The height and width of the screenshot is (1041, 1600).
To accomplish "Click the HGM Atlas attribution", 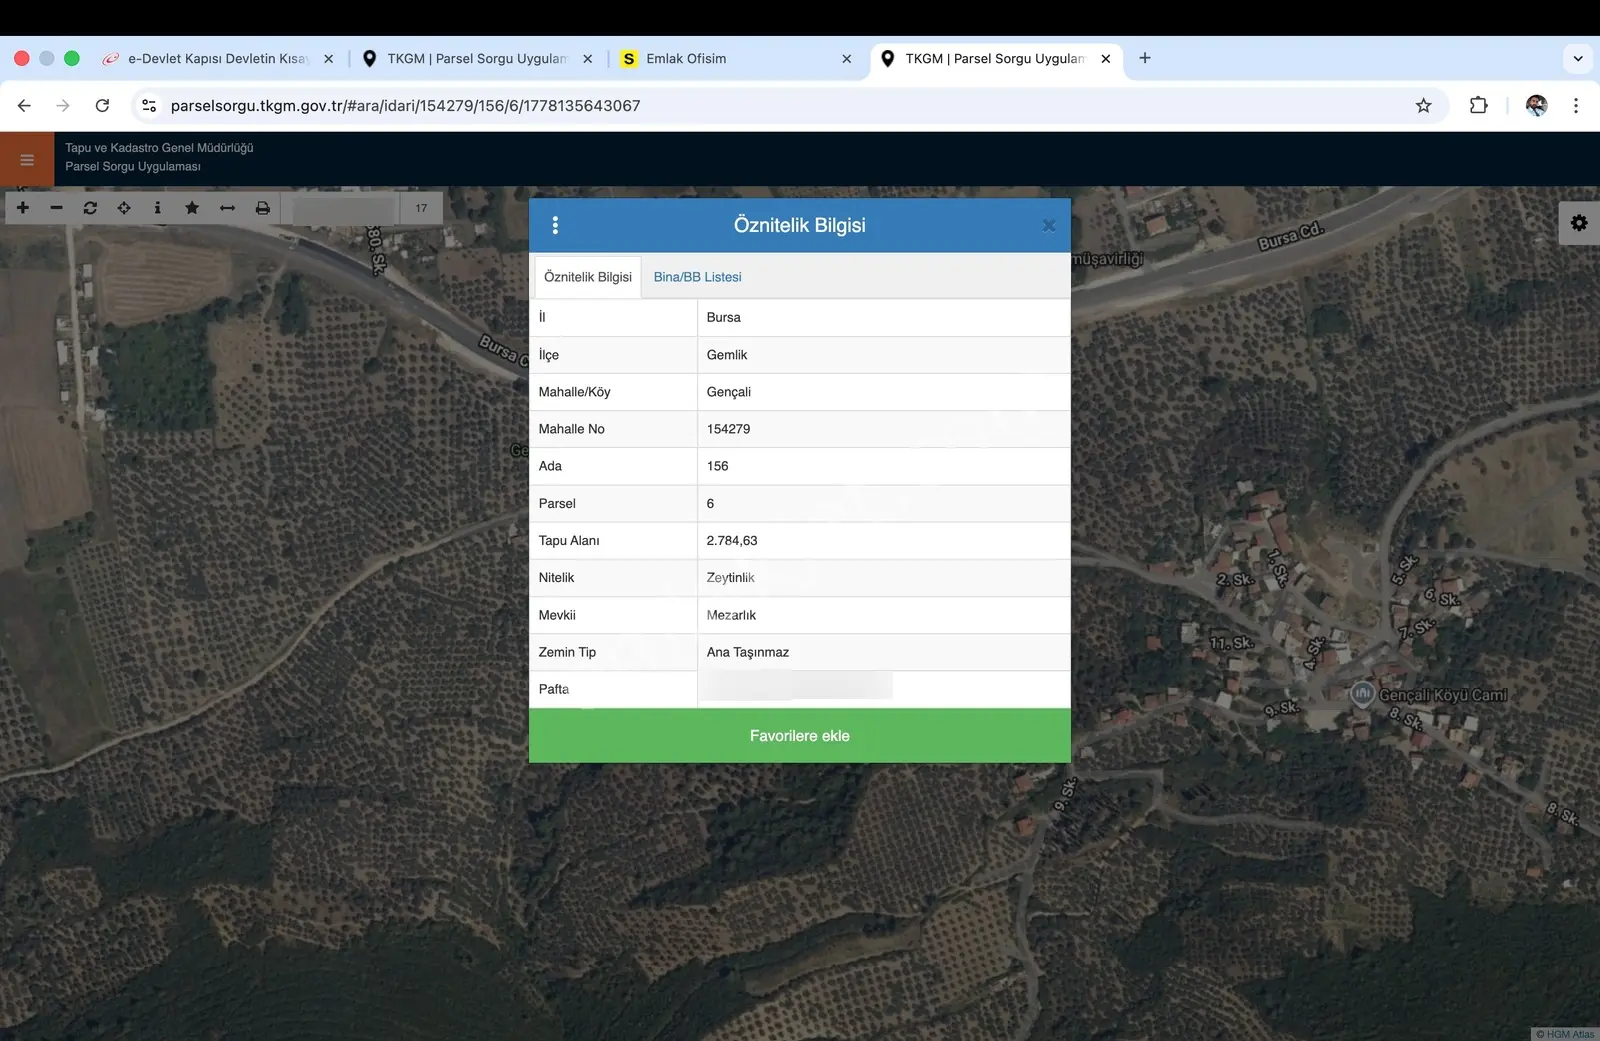I will (x=1566, y=1034).
